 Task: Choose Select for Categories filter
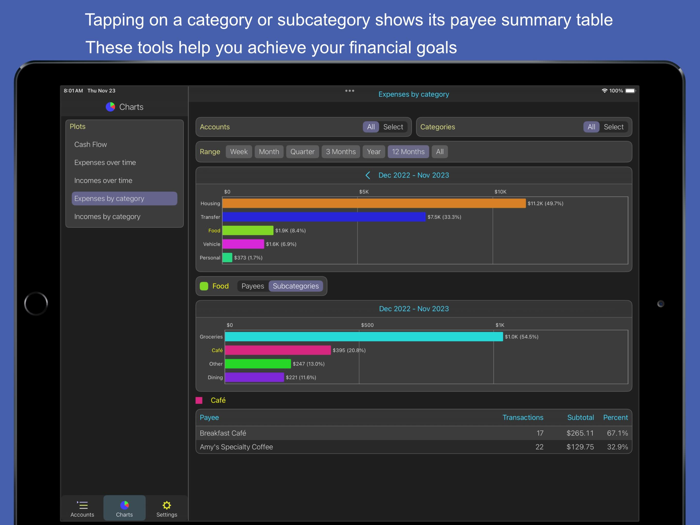click(x=613, y=127)
